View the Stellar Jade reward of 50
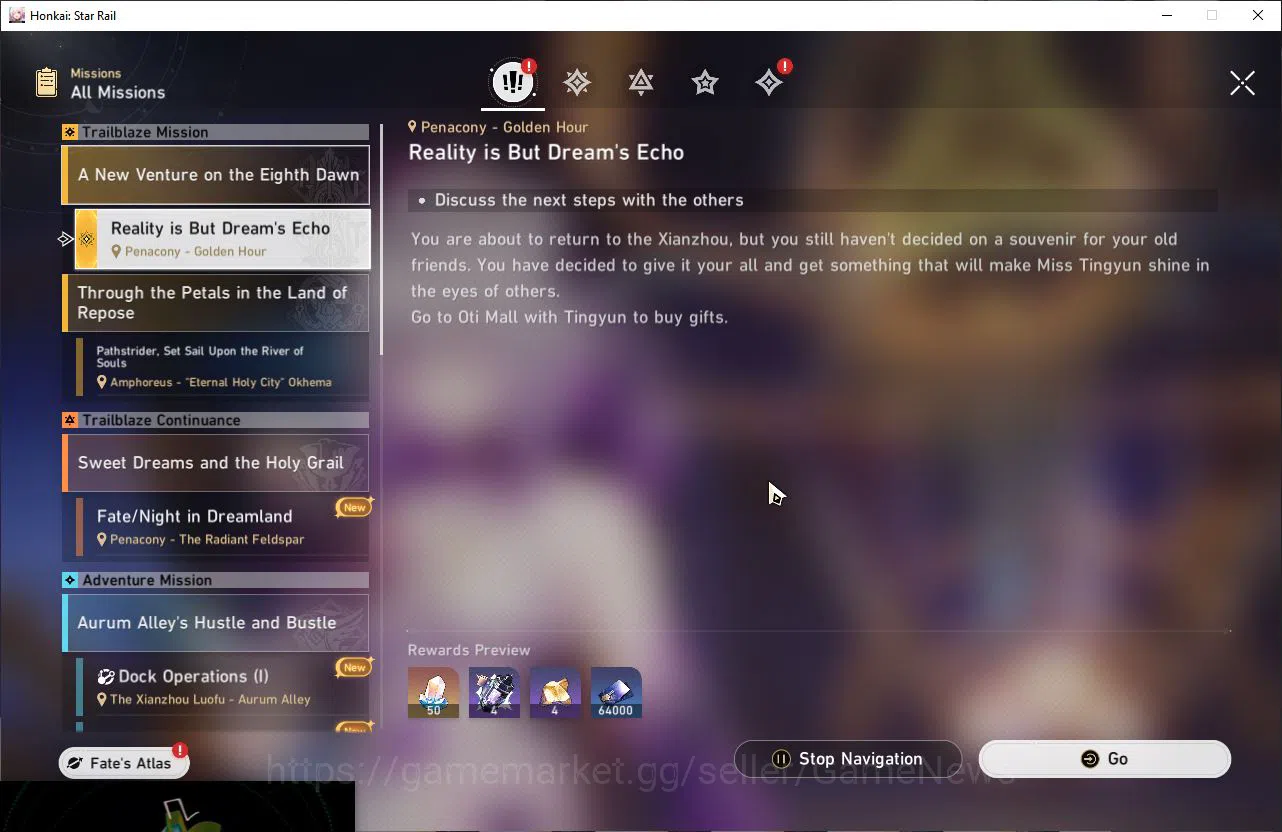This screenshot has height=832, width=1282. coord(433,692)
